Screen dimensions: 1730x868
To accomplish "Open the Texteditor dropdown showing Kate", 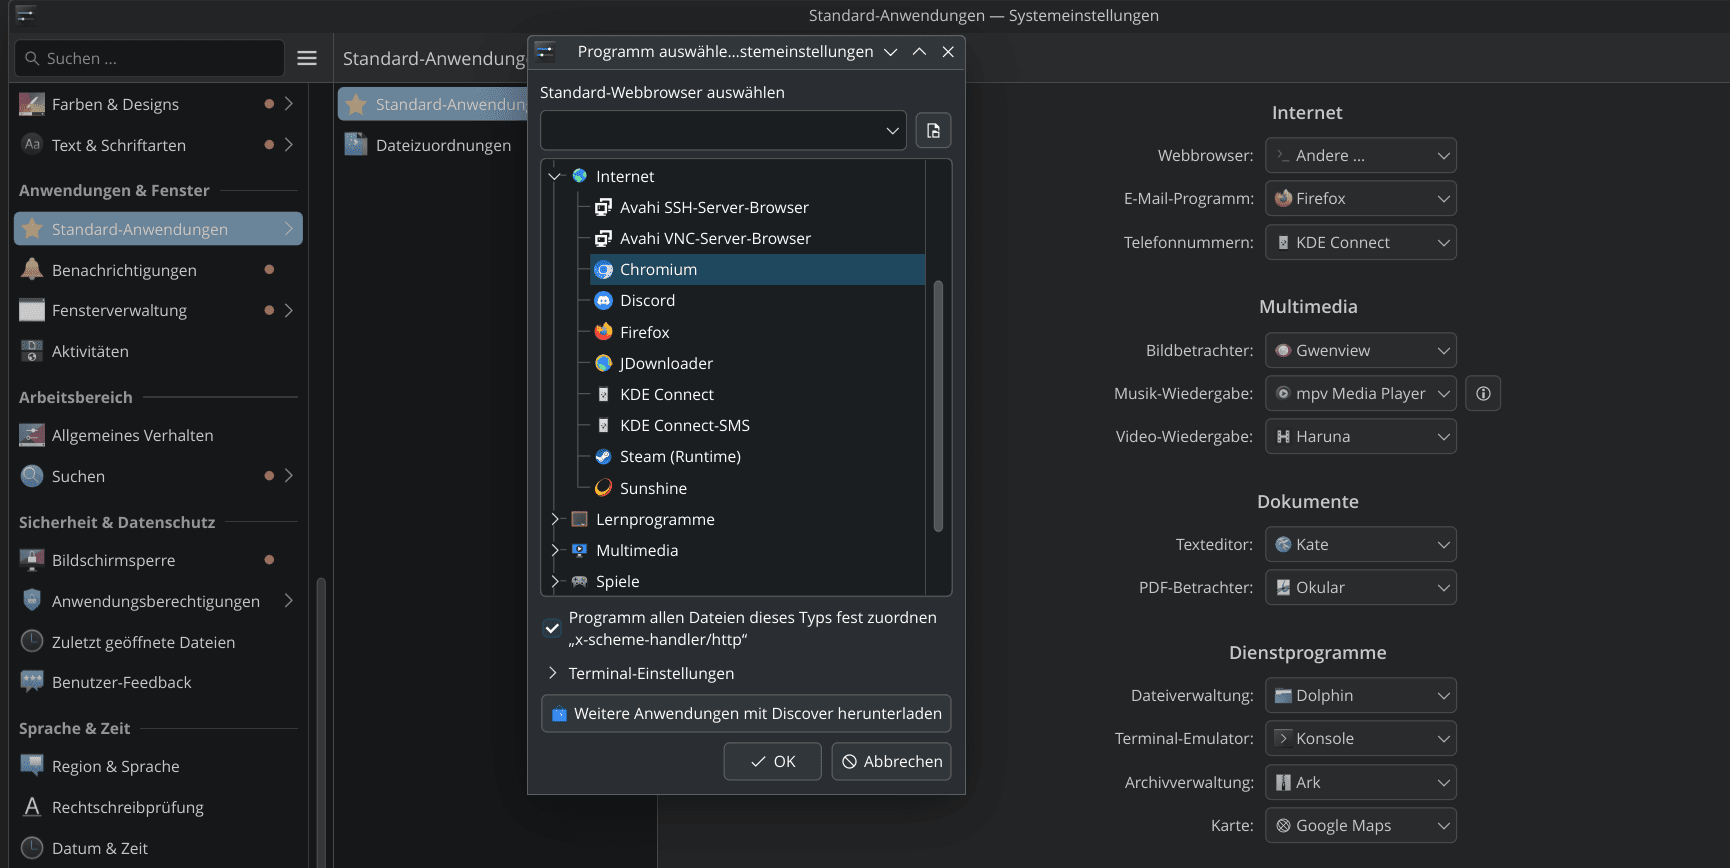I will [1360, 545].
